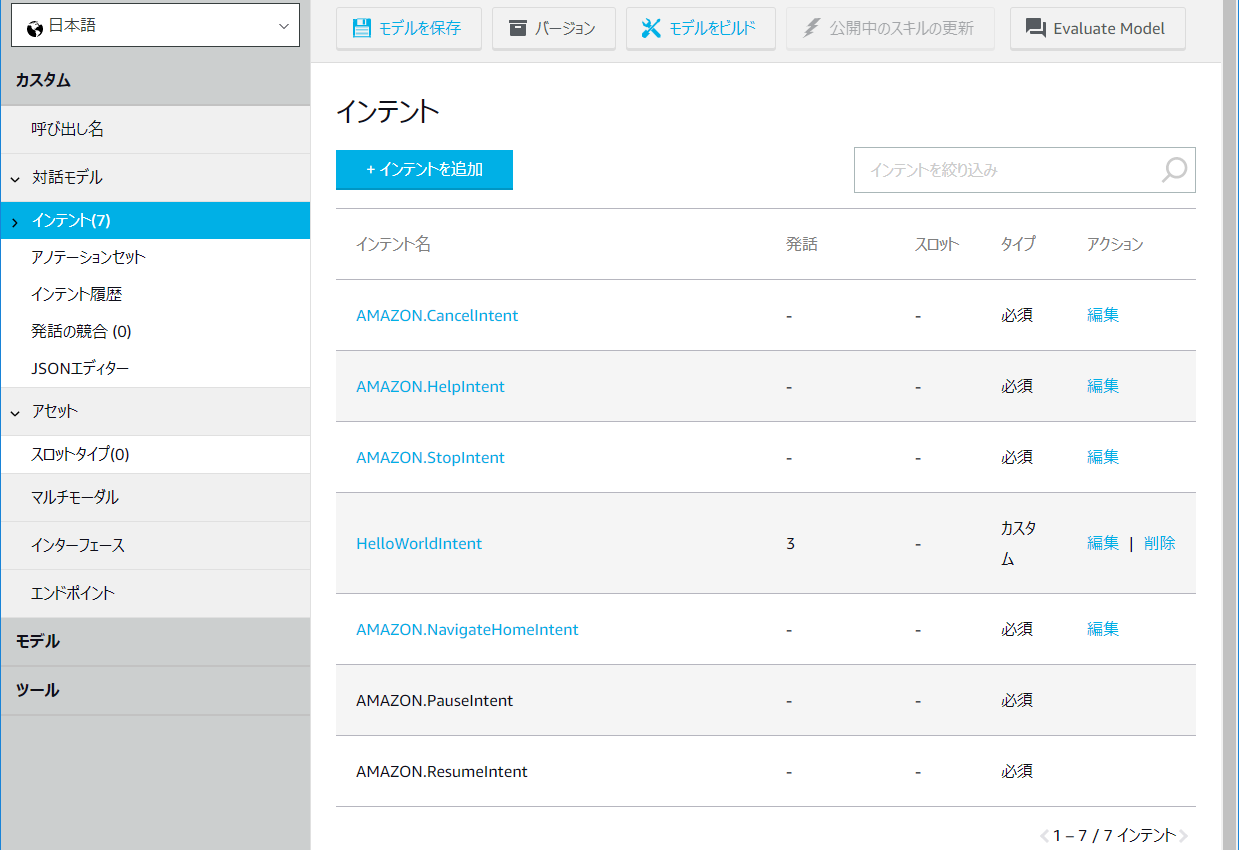Viewport: 1239px width, 850px height.
Task: Click the 1 – 7 / 7 インテント pagination text
Action: coord(1114,835)
